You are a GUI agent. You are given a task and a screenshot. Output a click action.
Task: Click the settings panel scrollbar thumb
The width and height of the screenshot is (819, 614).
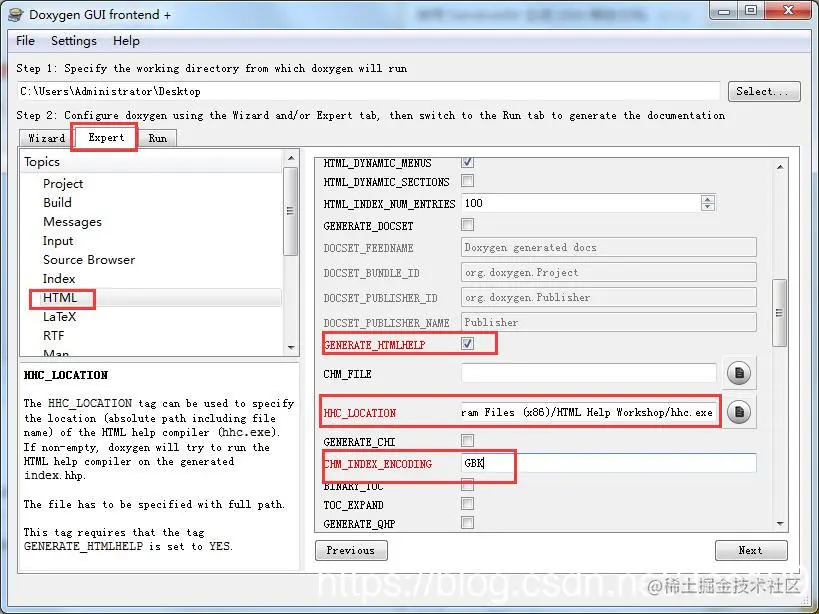point(779,313)
